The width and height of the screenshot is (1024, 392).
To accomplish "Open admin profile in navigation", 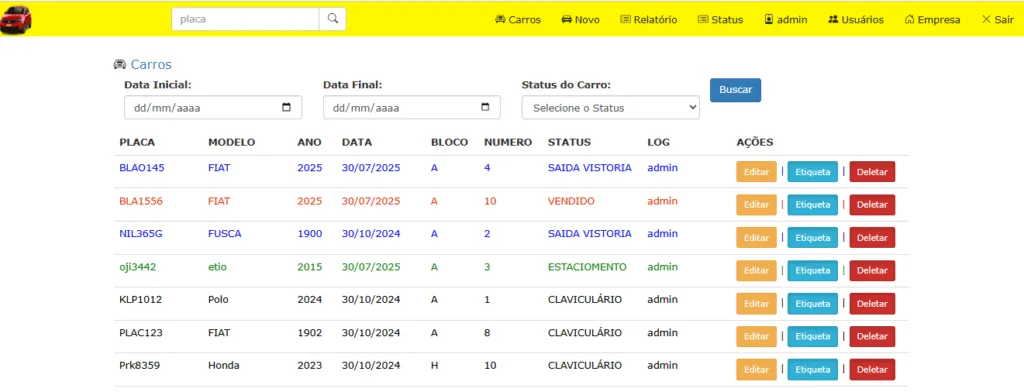I will coord(786,20).
